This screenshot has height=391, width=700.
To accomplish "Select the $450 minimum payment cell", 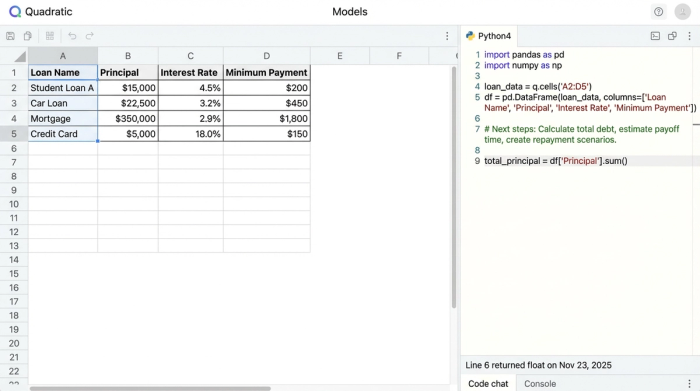I will coord(267,103).
